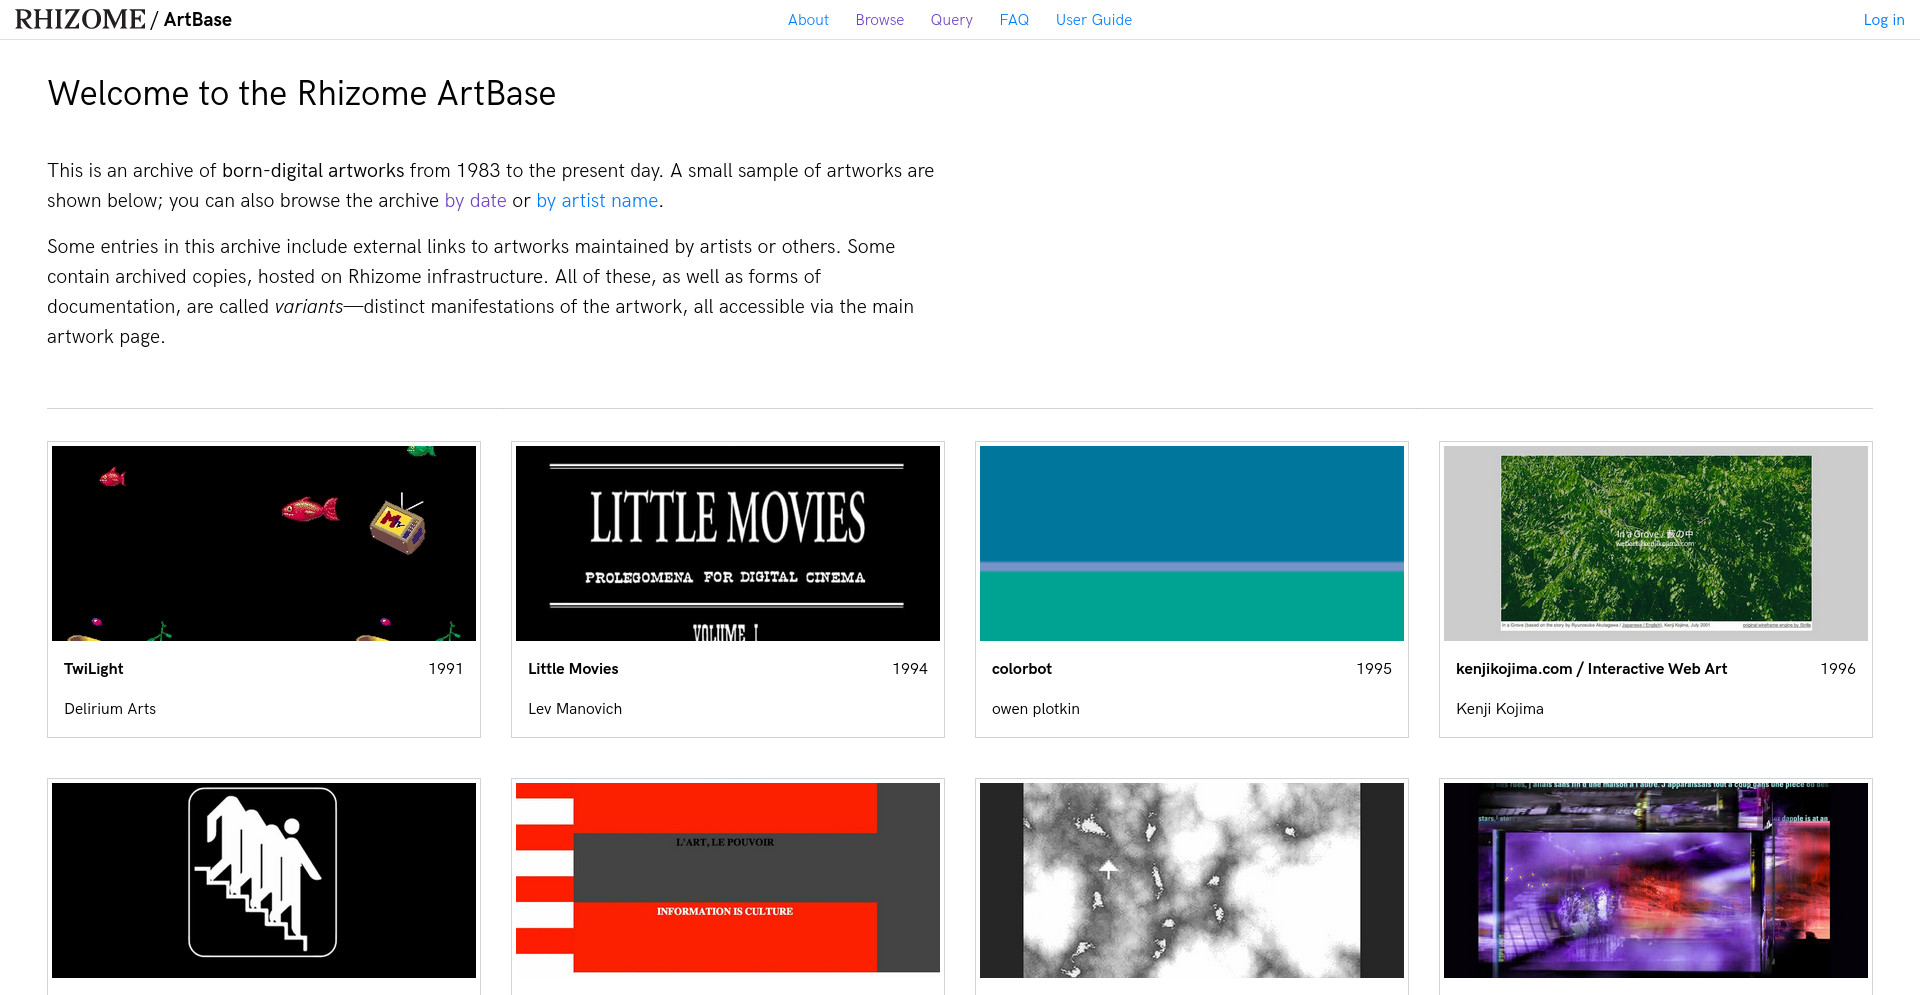The image size is (1920, 995).
Task: Open the Query page
Action: [951, 20]
